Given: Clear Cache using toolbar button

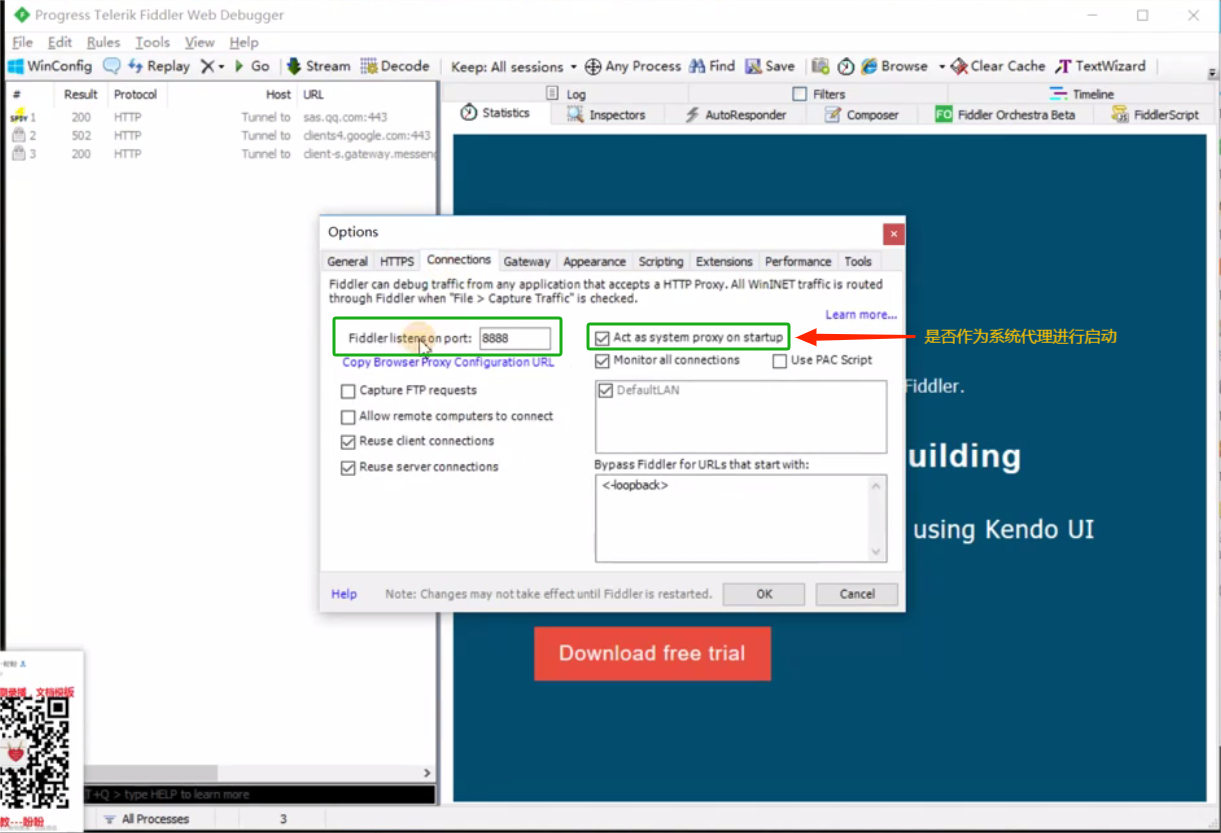Looking at the screenshot, I should pyautogui.click(x=997, y=66).
